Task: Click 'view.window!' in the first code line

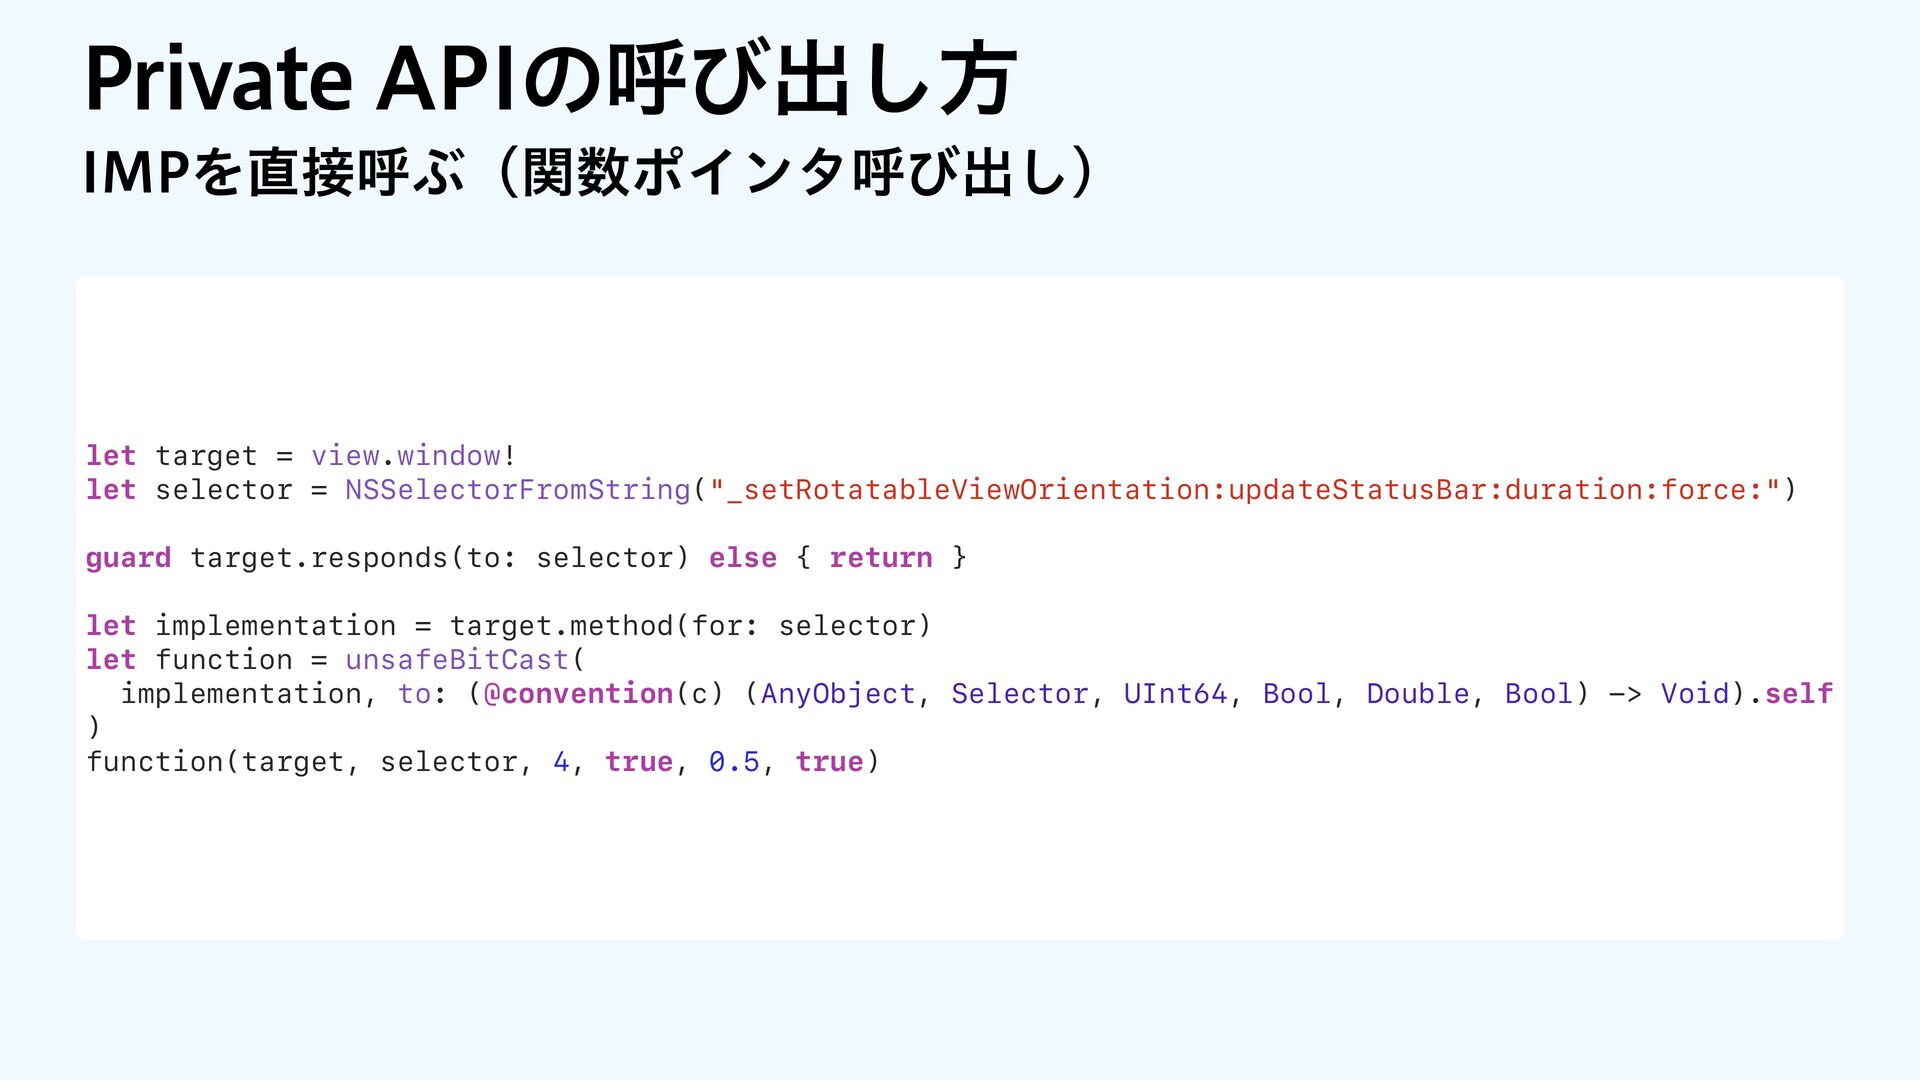Action: pos(413,456)
